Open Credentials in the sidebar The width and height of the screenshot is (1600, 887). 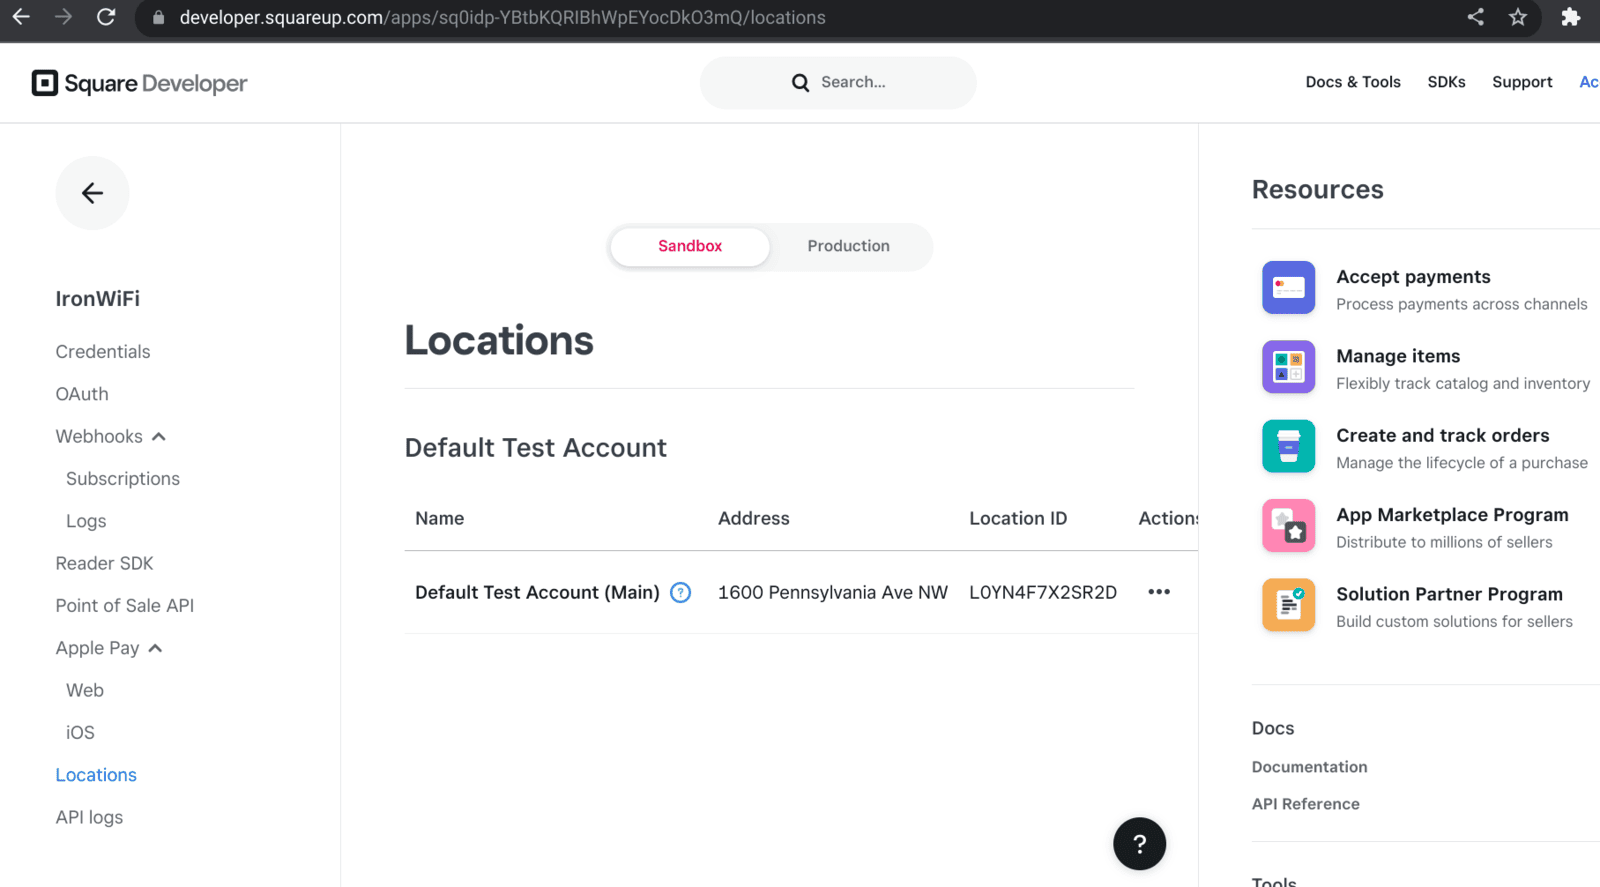click(x=103, y=352)
